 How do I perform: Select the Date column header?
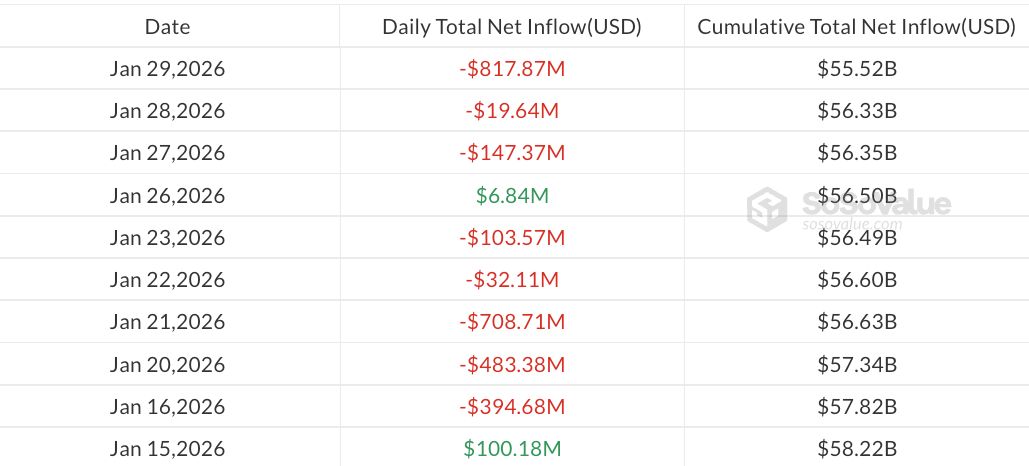pyautogui.click(x=167, y=27)
